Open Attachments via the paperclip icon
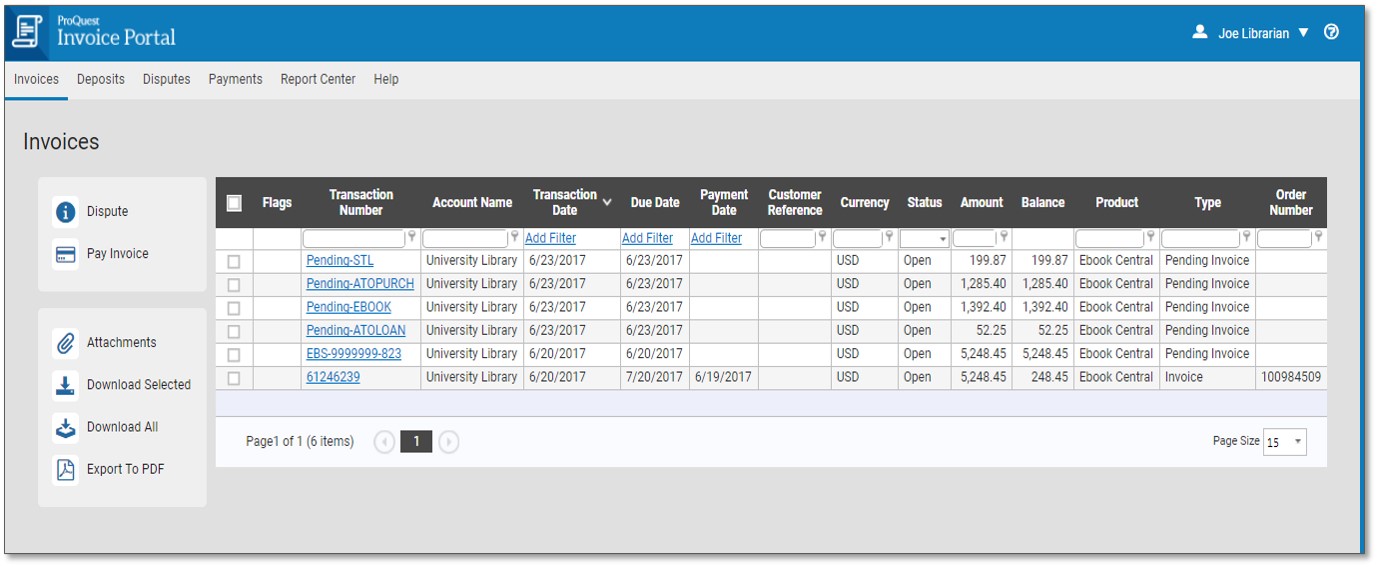This screenshot has width=1377, height=567. pyautogui.click(x=66, y=343)
